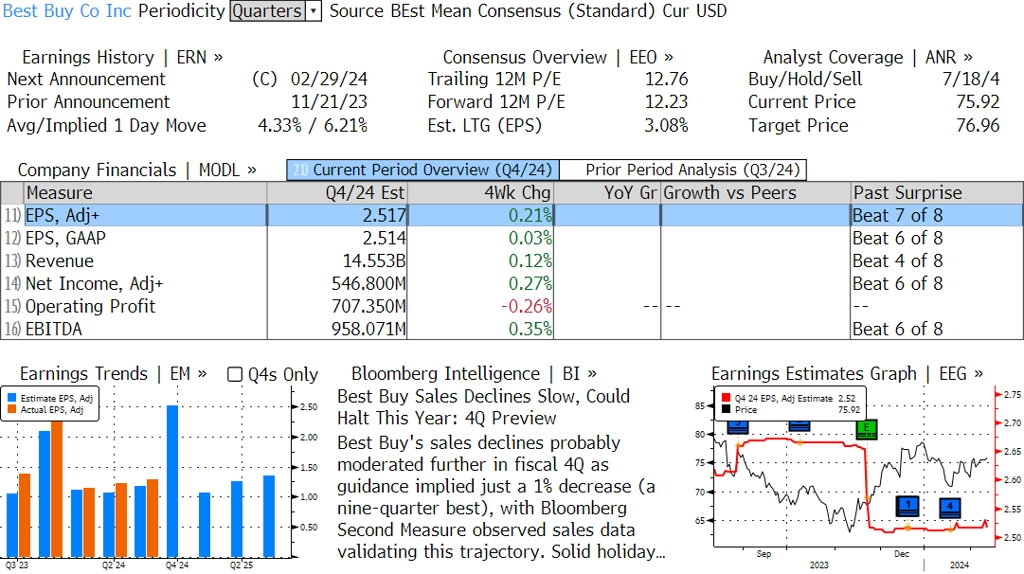Open Analyst Coverage ANR link
Viewport: 1024px width, 574px height.
(868, 57)
